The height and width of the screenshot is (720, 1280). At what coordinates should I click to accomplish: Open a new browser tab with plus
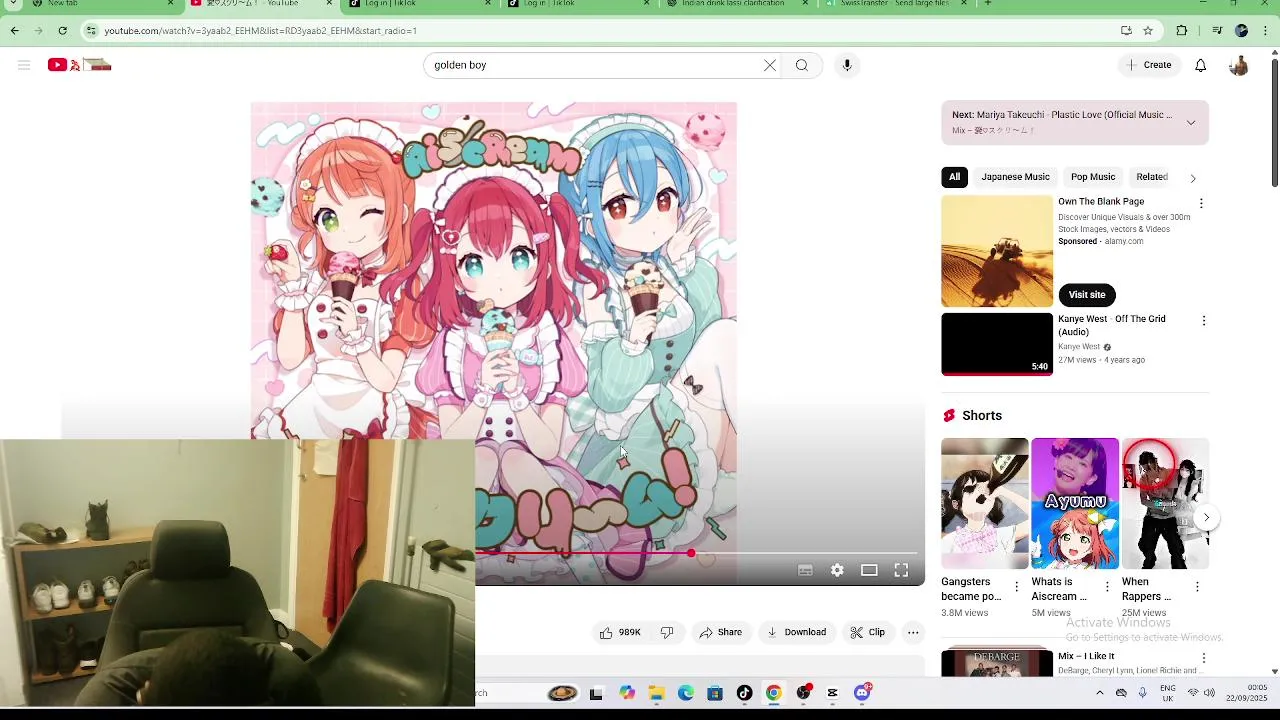988,4
